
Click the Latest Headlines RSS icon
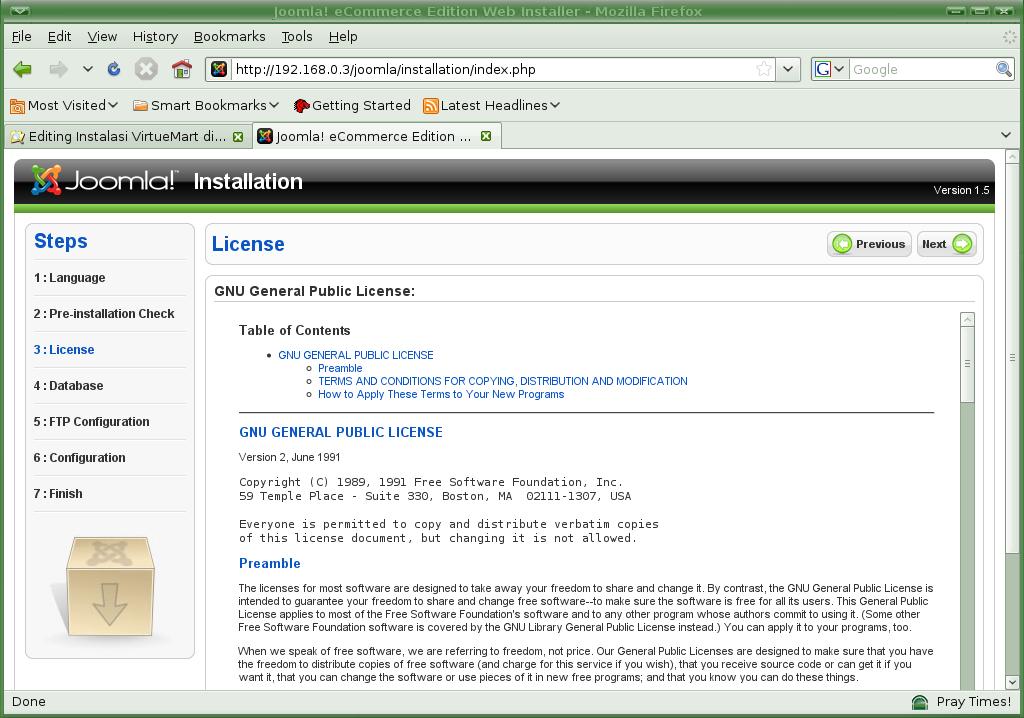[430, 105]
